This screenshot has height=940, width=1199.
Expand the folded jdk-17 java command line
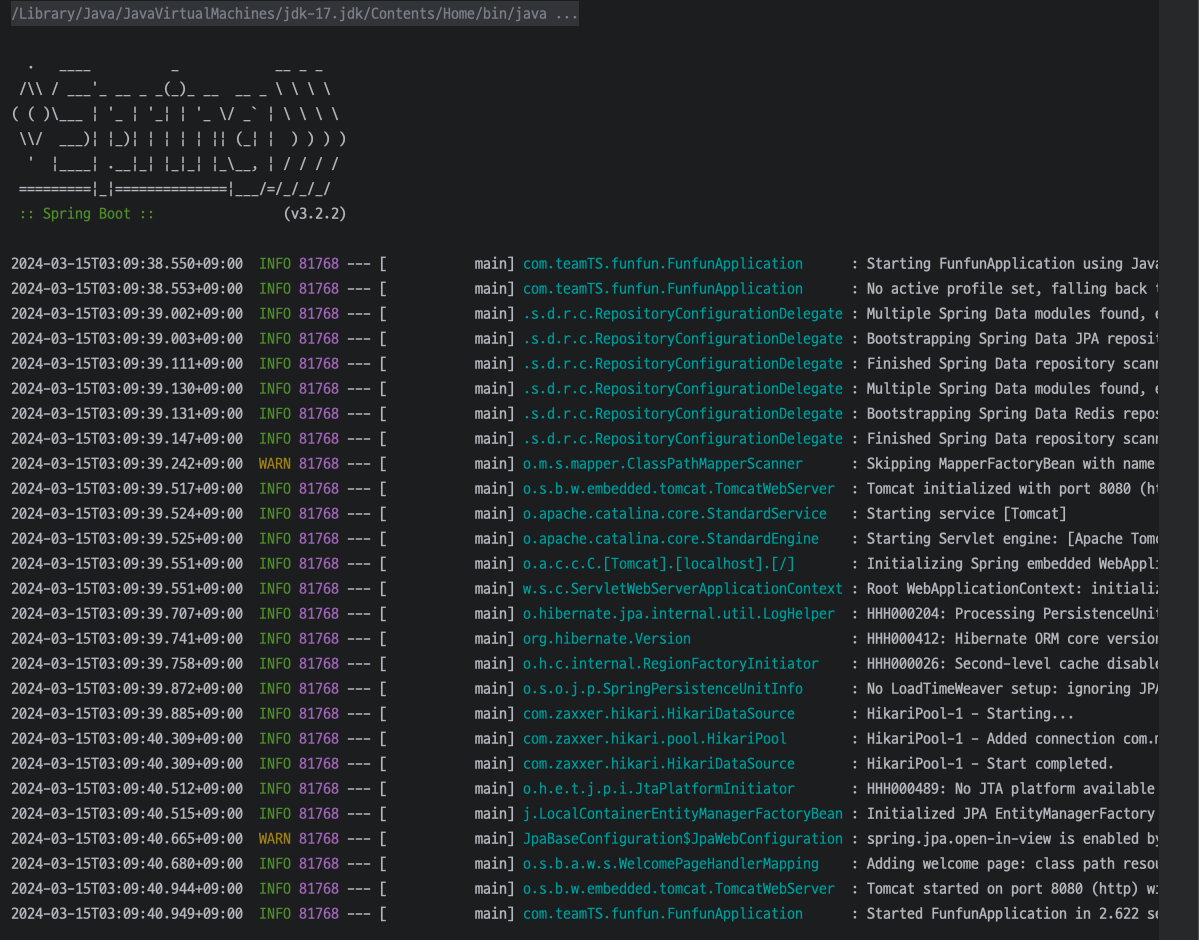pyautogui.click(x=294, y=14)
